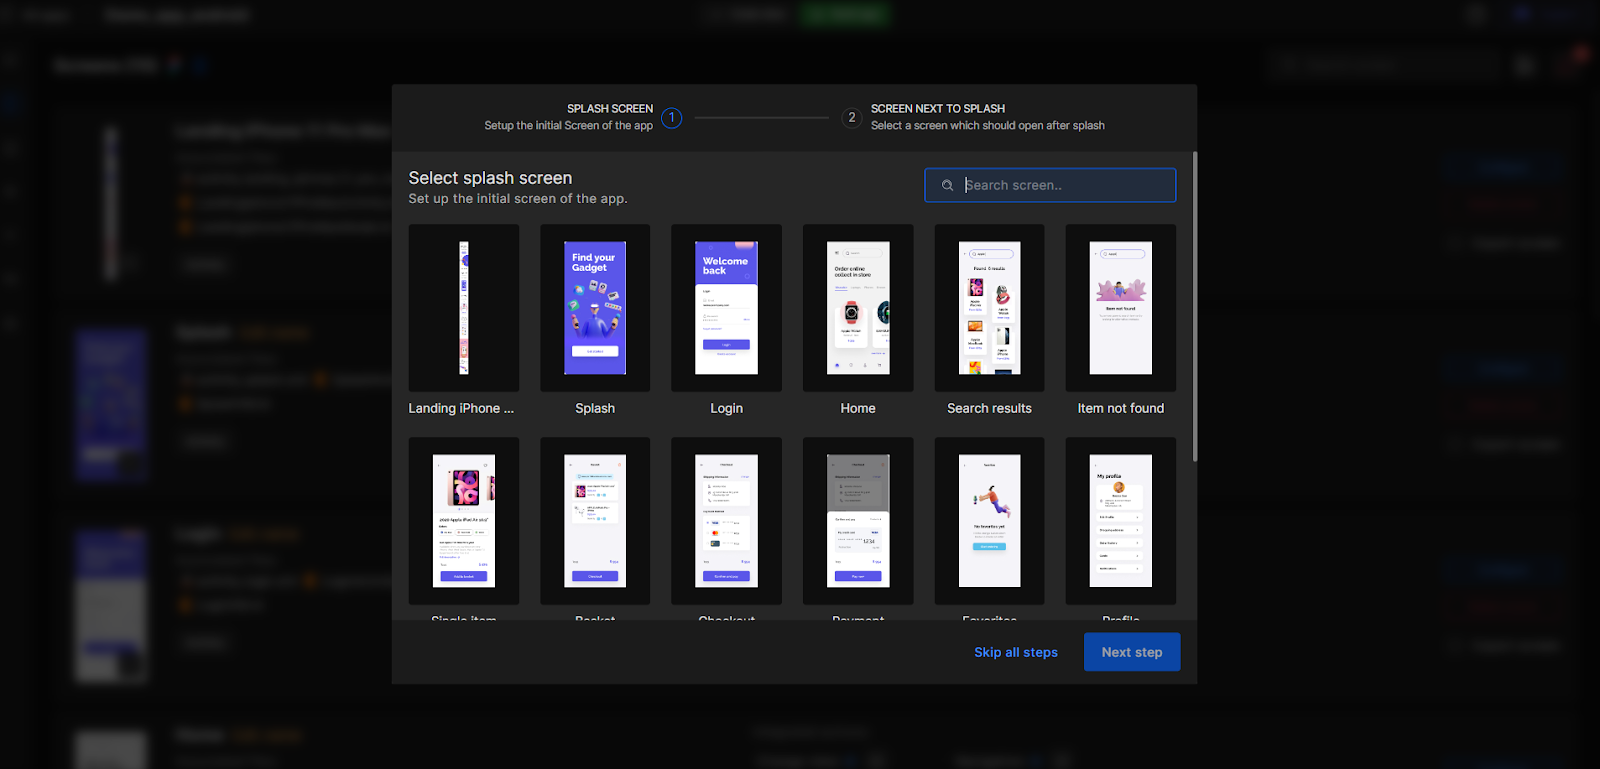Click the search magnifier icon
This screenshot has width=1600, height=769.
tap(947, 185)
